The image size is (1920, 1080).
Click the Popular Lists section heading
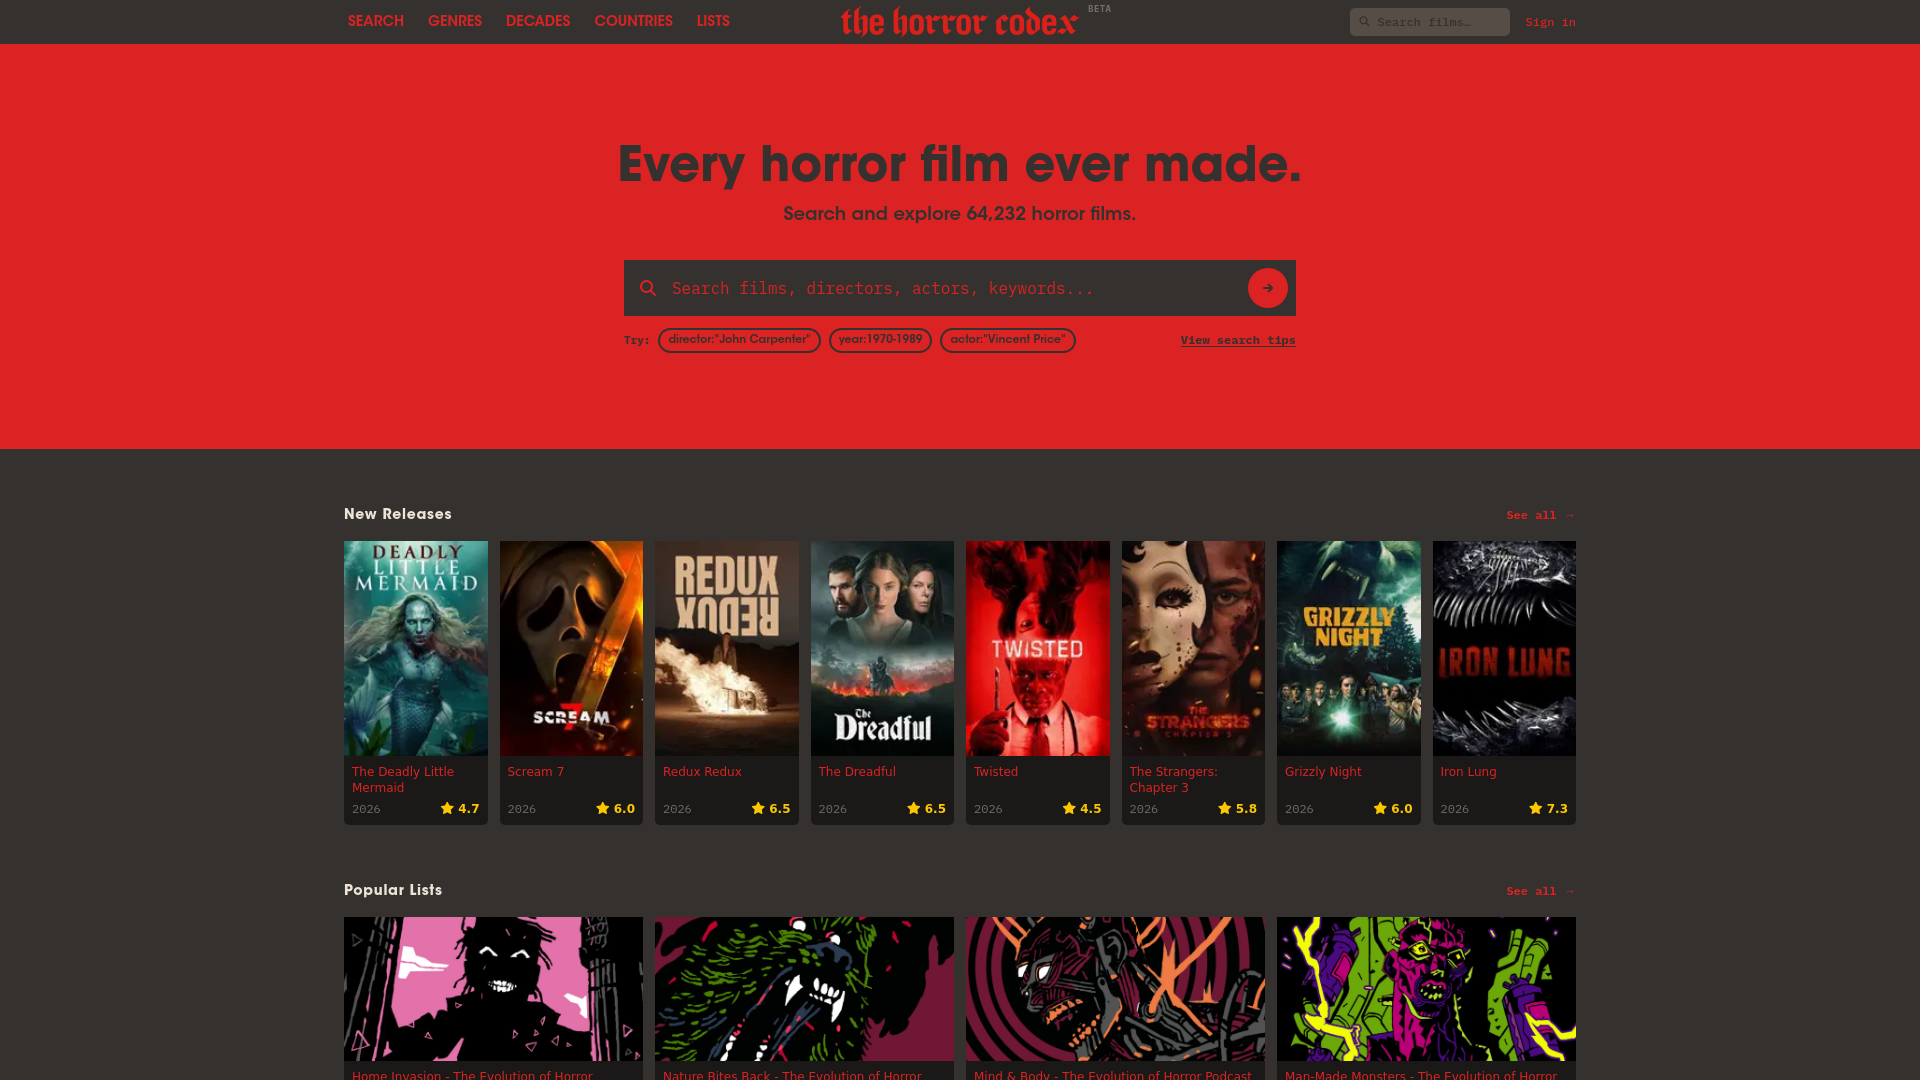tap(393, 890)
